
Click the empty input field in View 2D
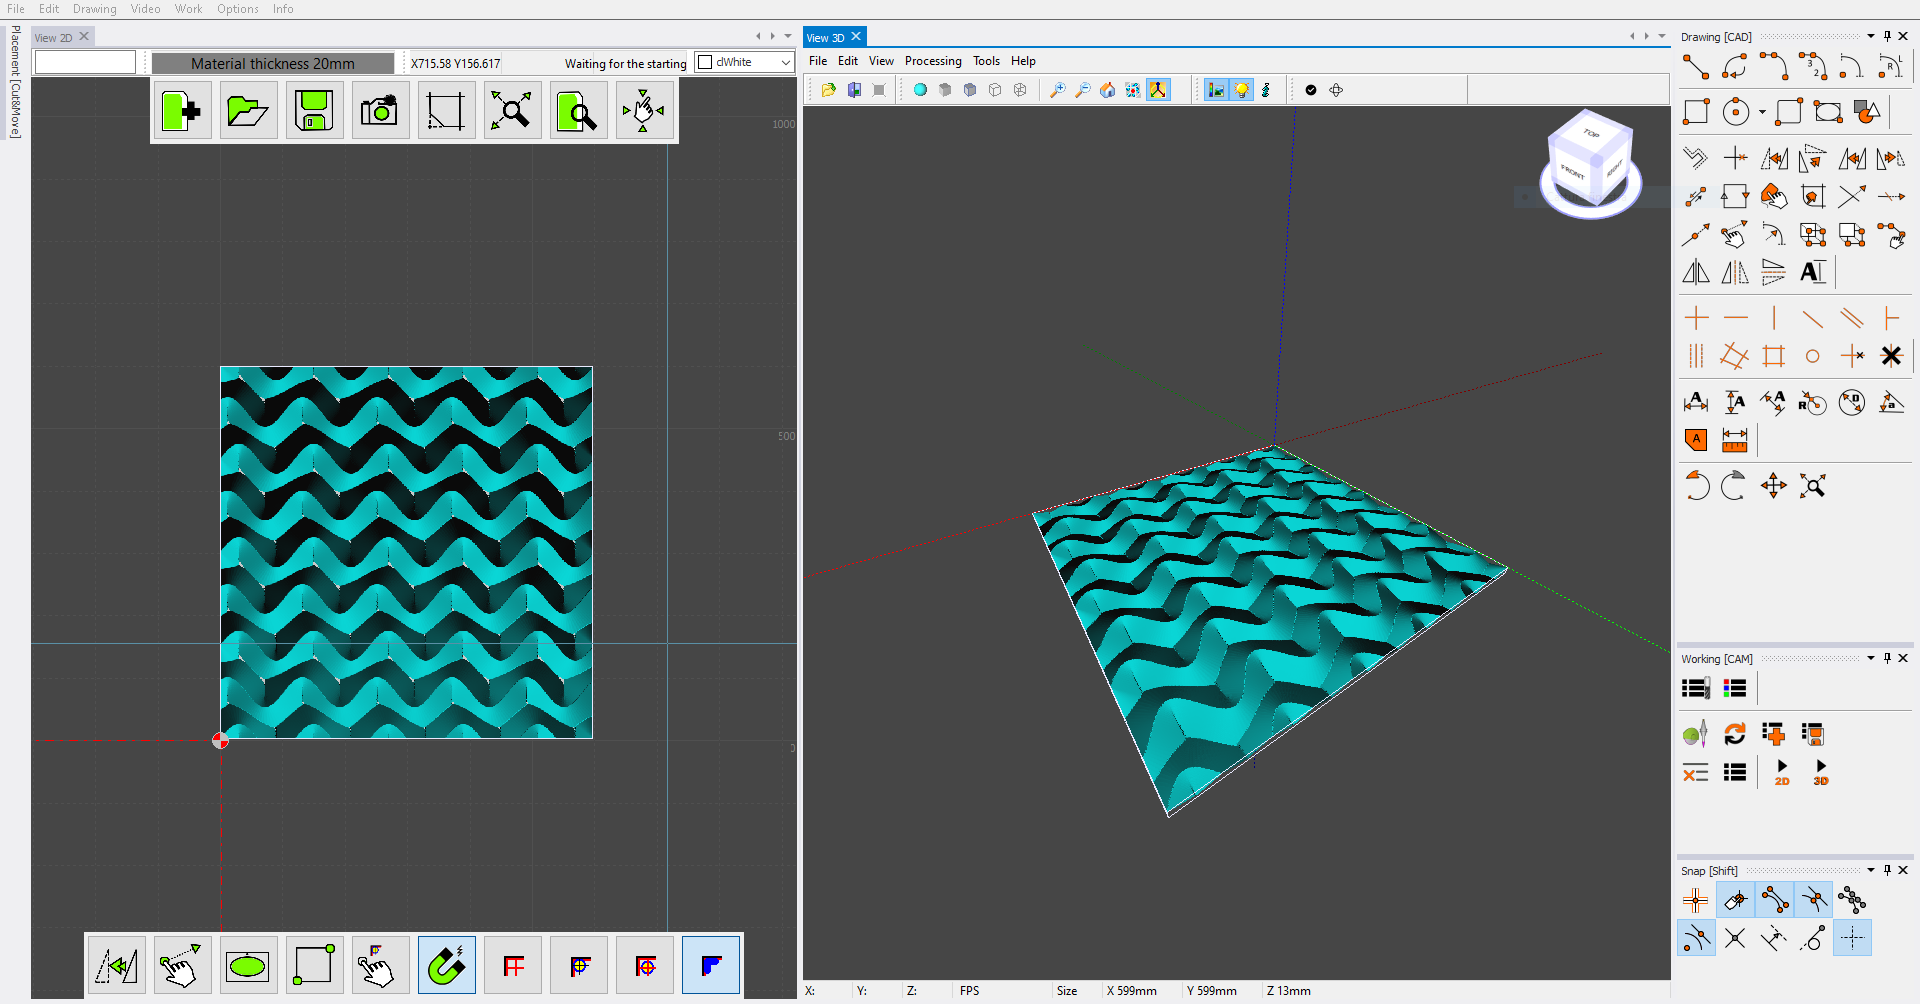85,63
